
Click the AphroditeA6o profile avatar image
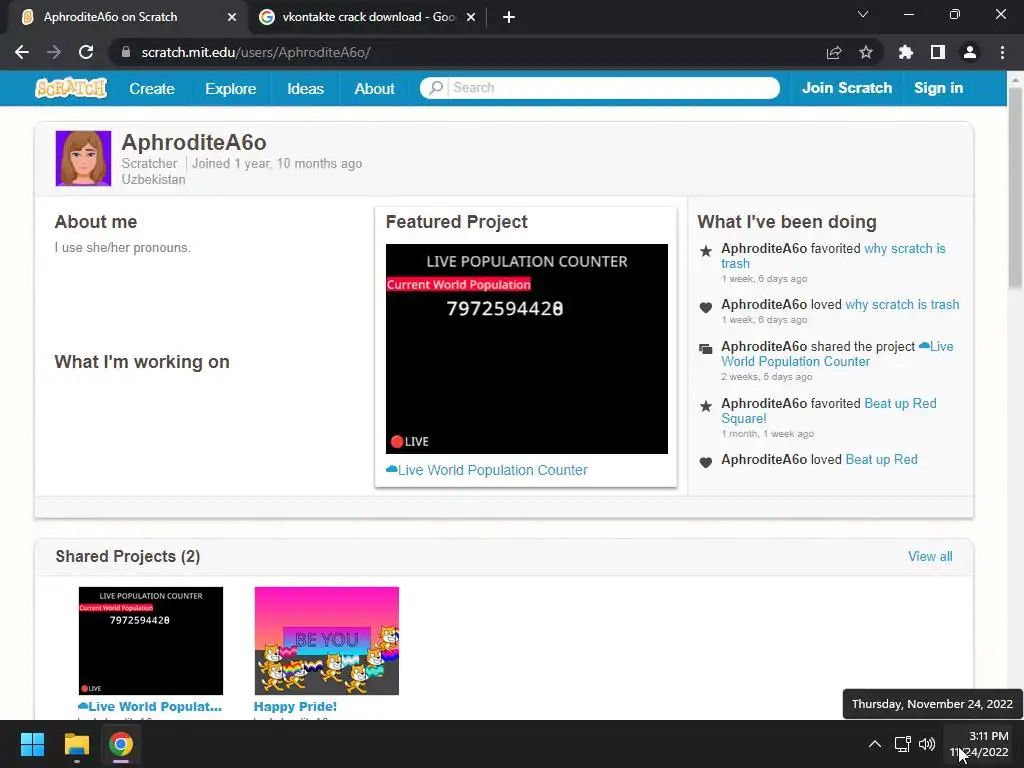tap(84, 158)
